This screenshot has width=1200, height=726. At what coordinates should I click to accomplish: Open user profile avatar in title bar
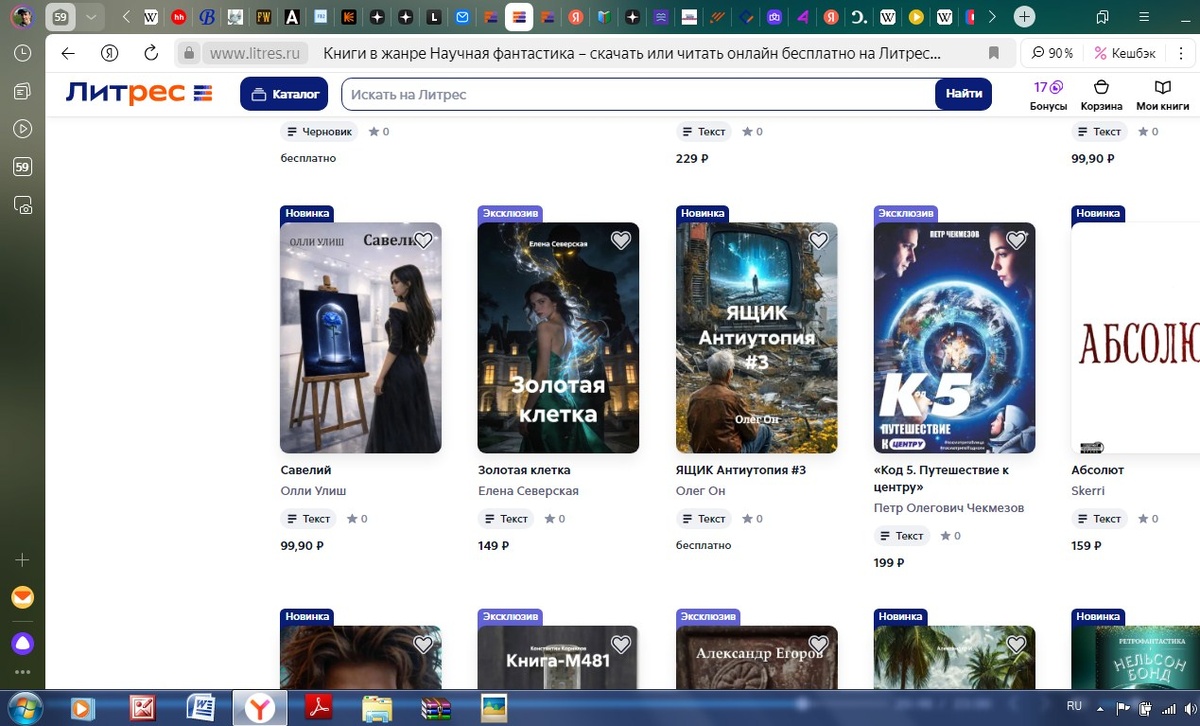tap(22, 17)
